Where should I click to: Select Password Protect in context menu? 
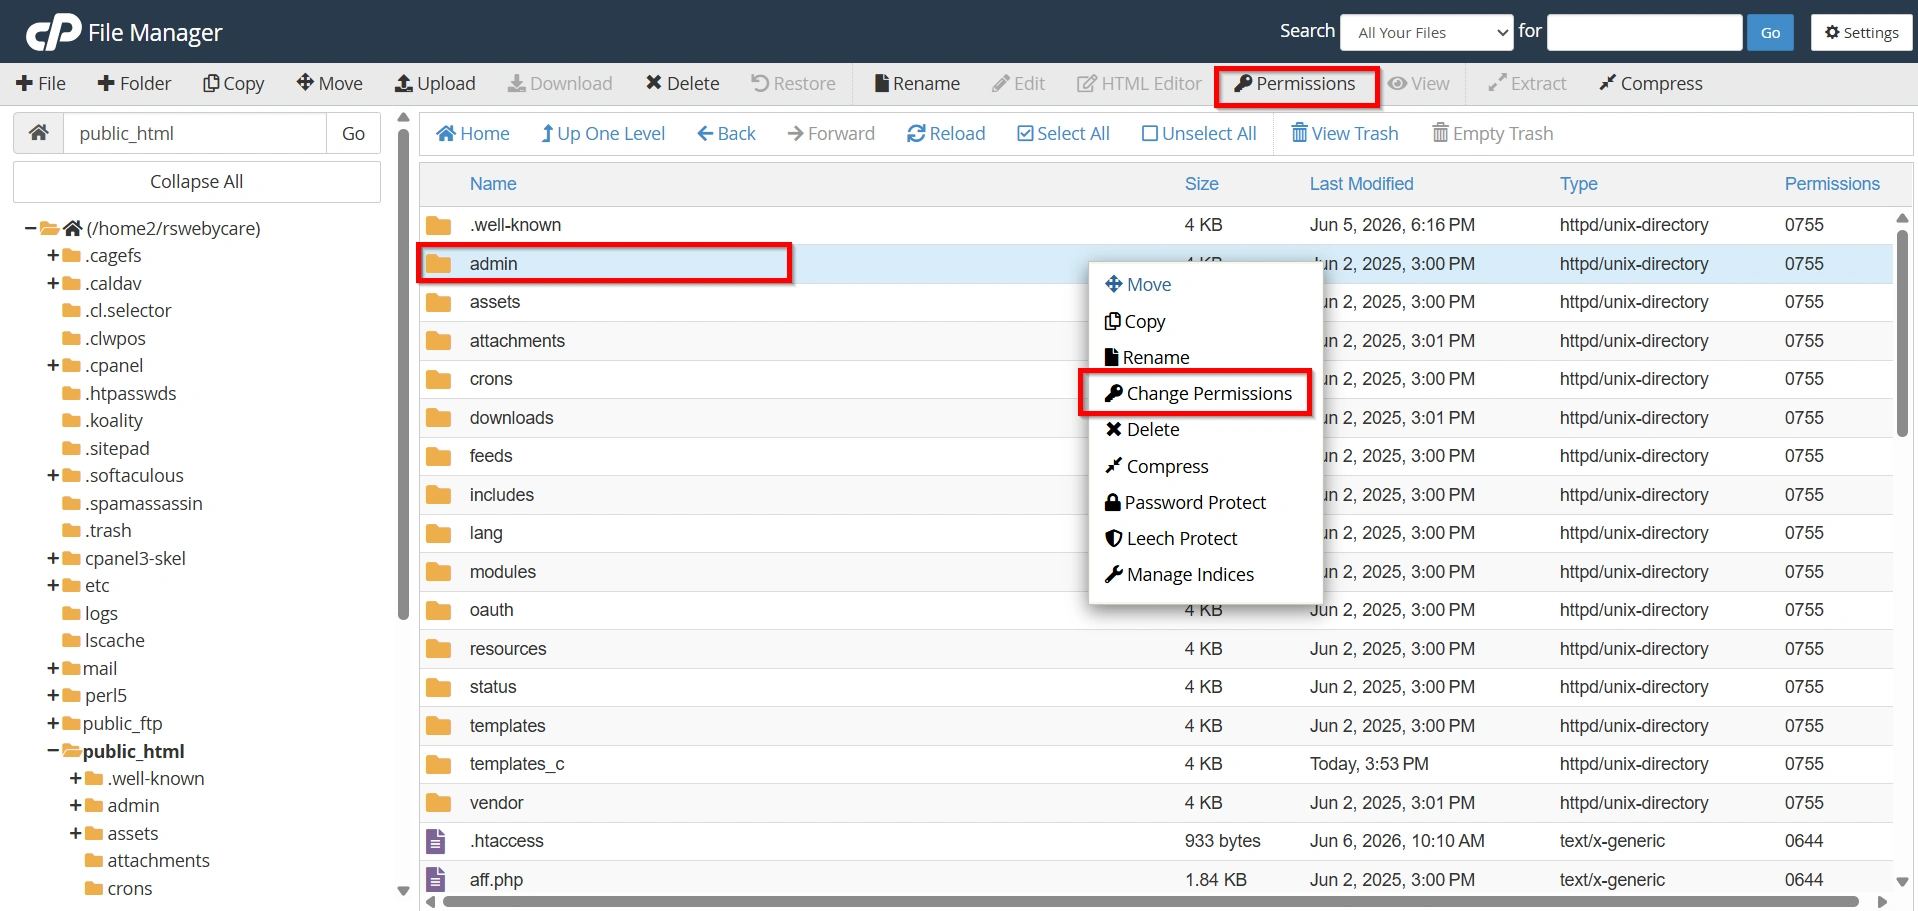click(1185, 502)
